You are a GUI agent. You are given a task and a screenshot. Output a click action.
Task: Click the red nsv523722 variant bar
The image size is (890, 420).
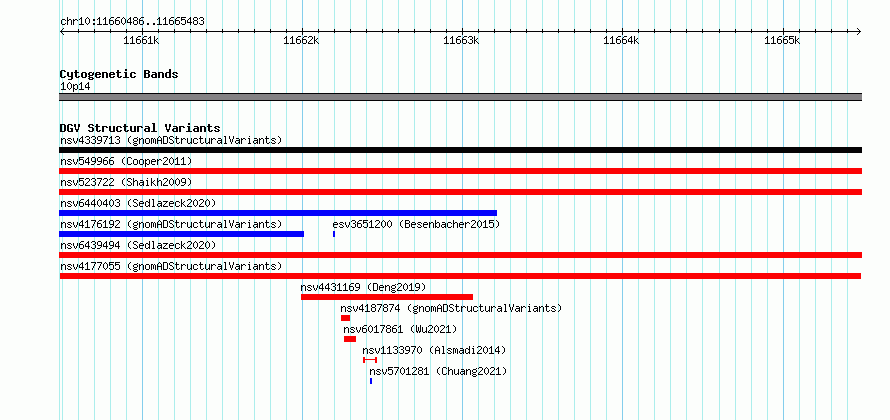tap(460, 192)
